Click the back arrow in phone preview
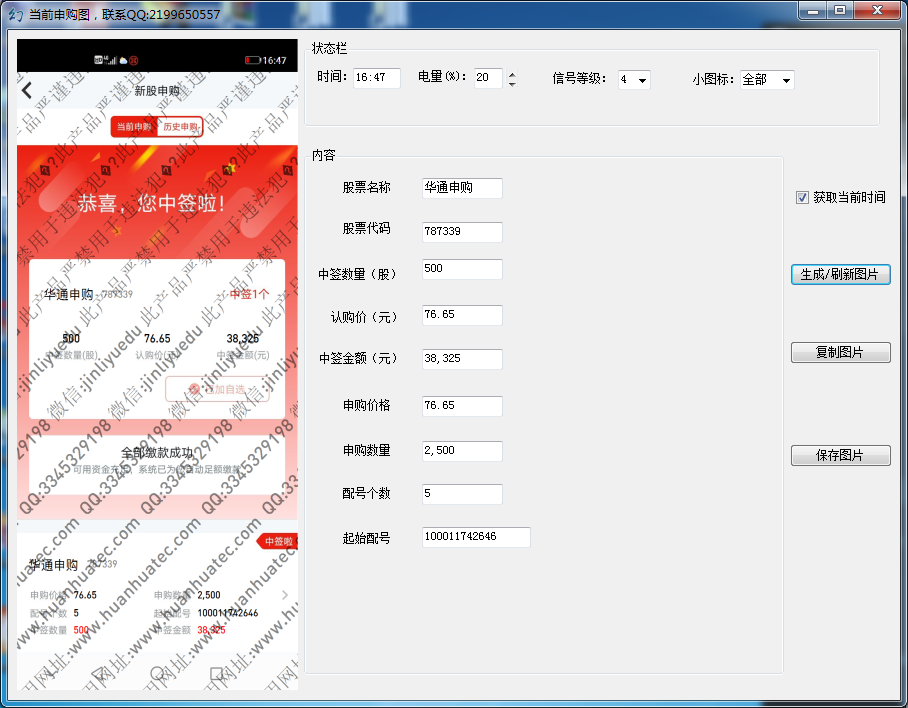This screenshot has height=708, width=908. [28, 91]
